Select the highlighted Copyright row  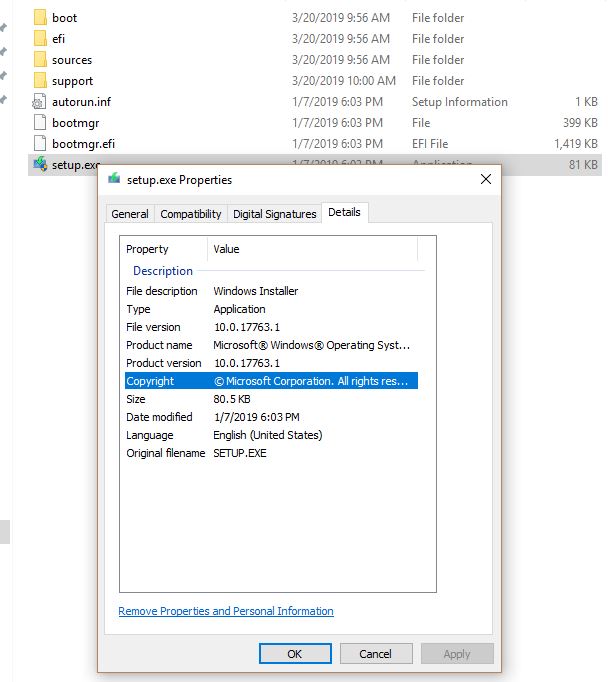(x=271, y=381)
